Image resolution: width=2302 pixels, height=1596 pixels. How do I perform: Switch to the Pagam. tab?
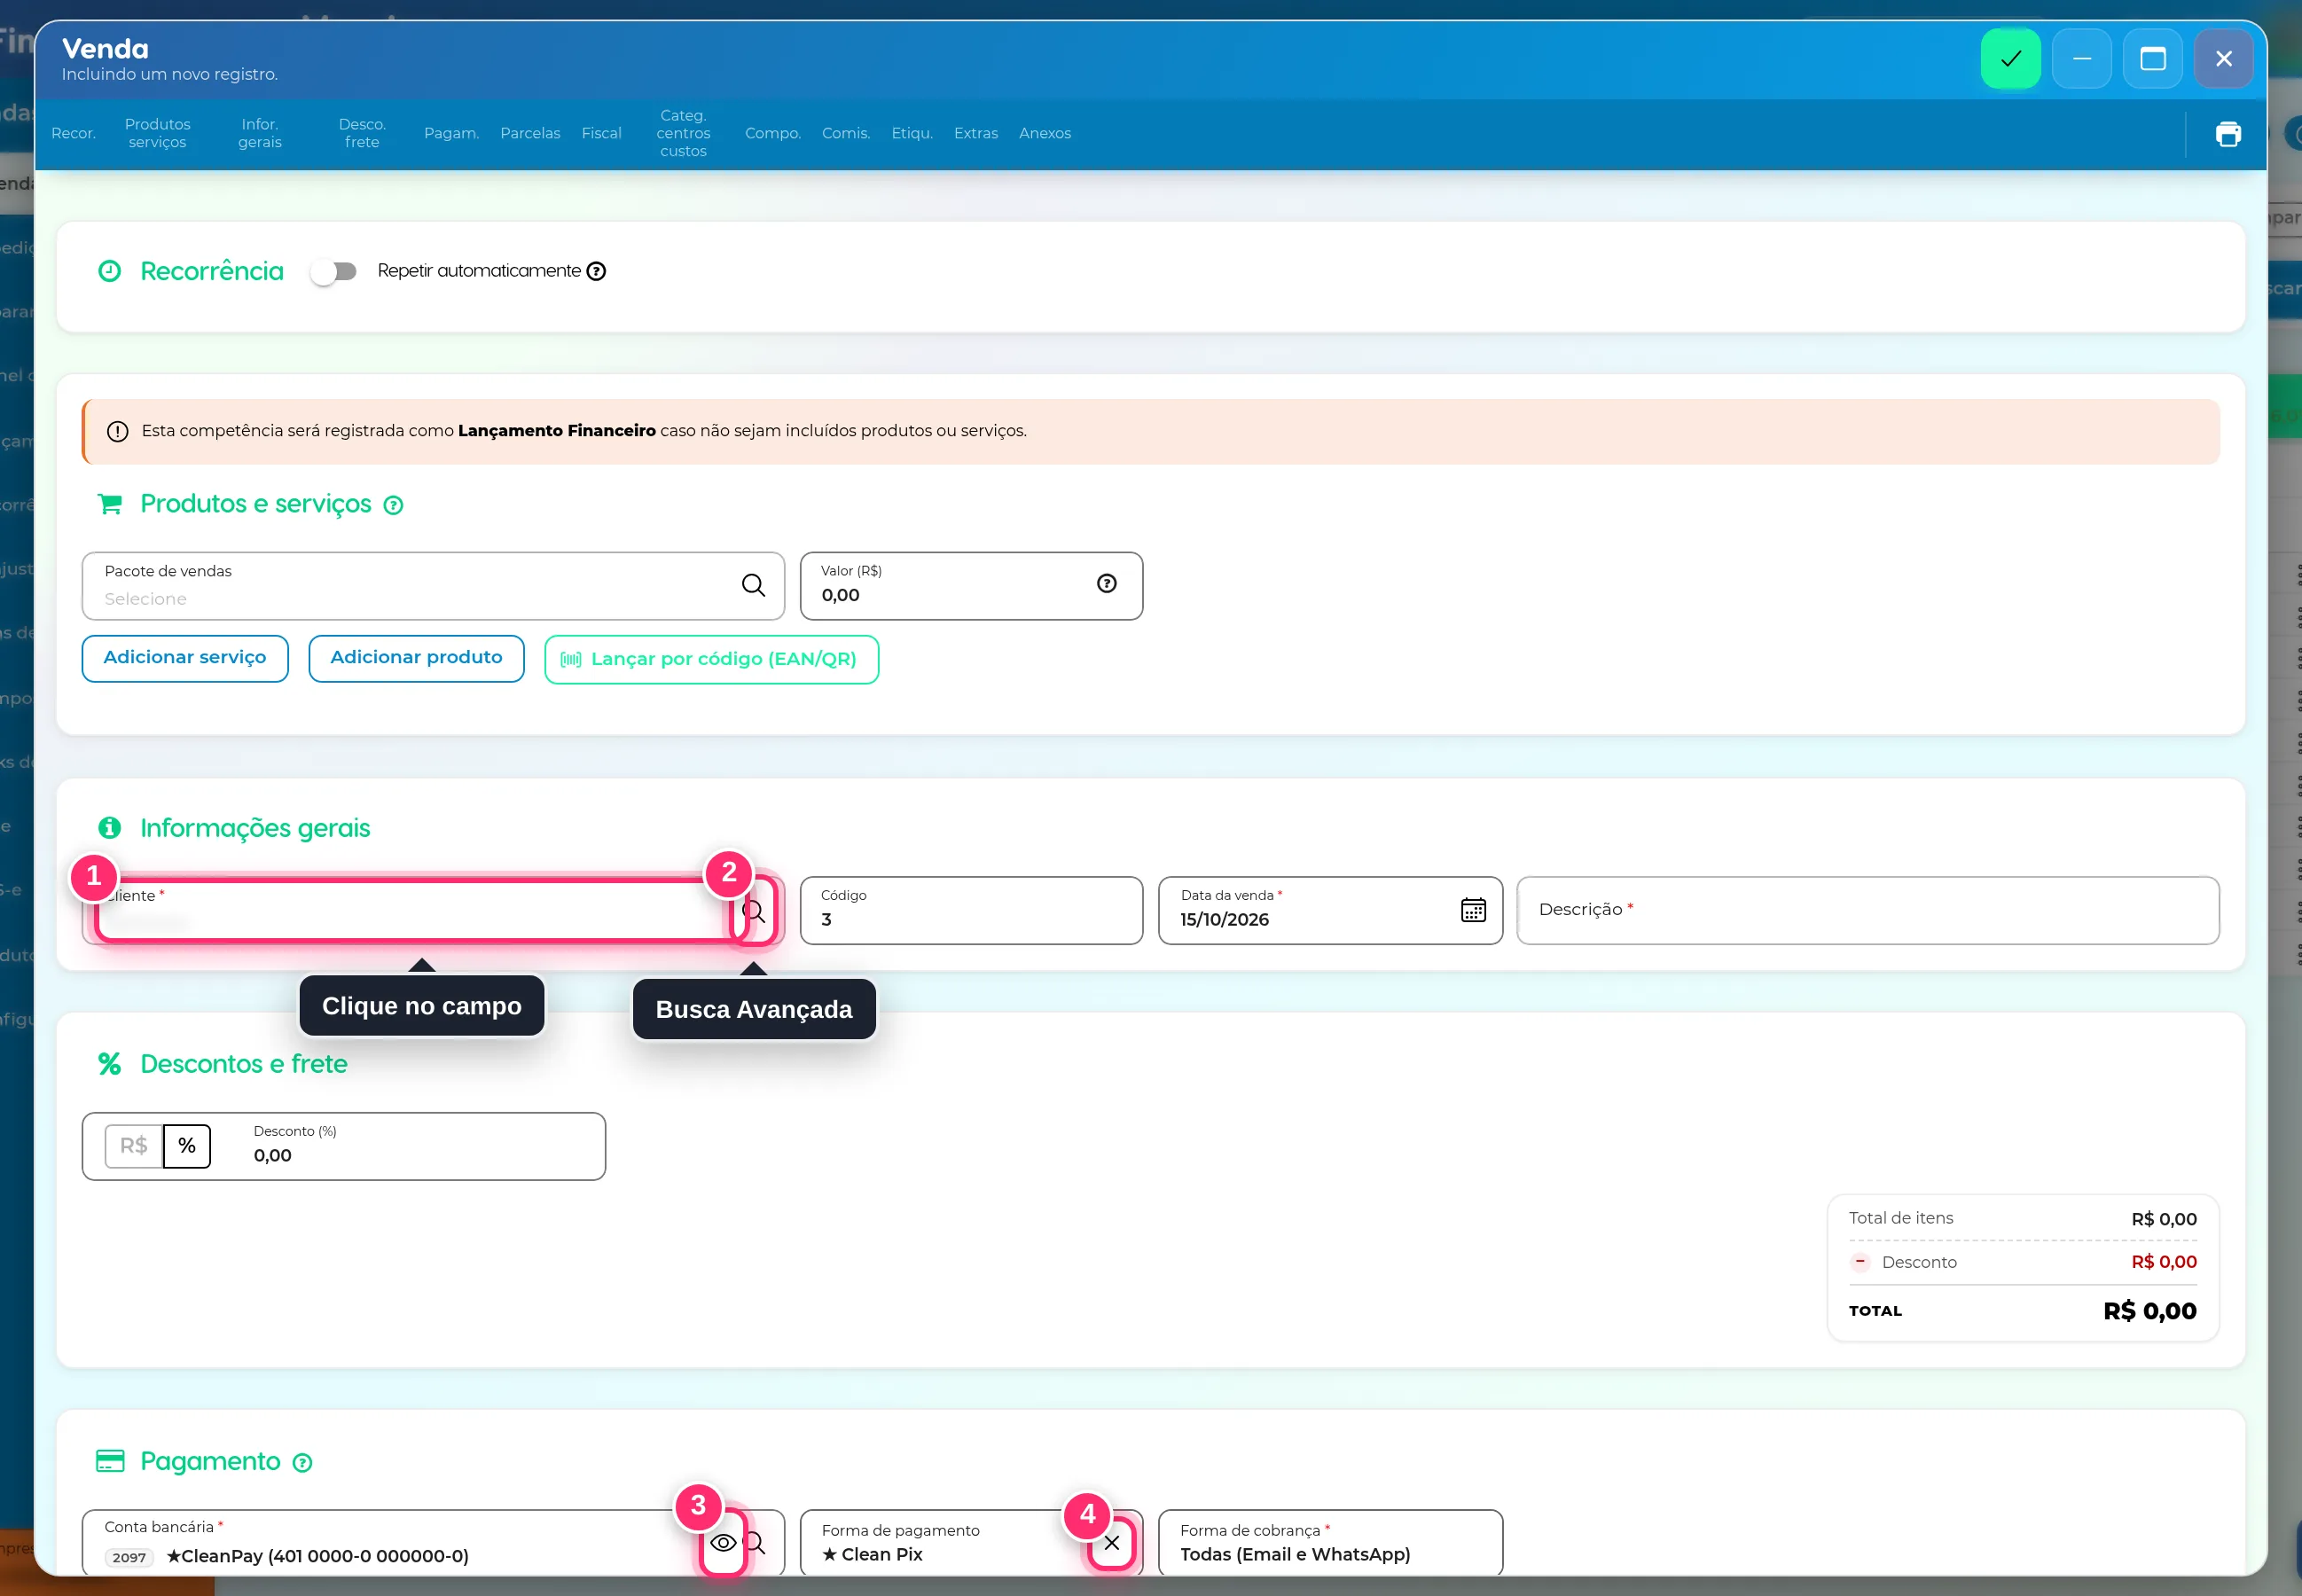pyautogui.click(x=451, y=133)
